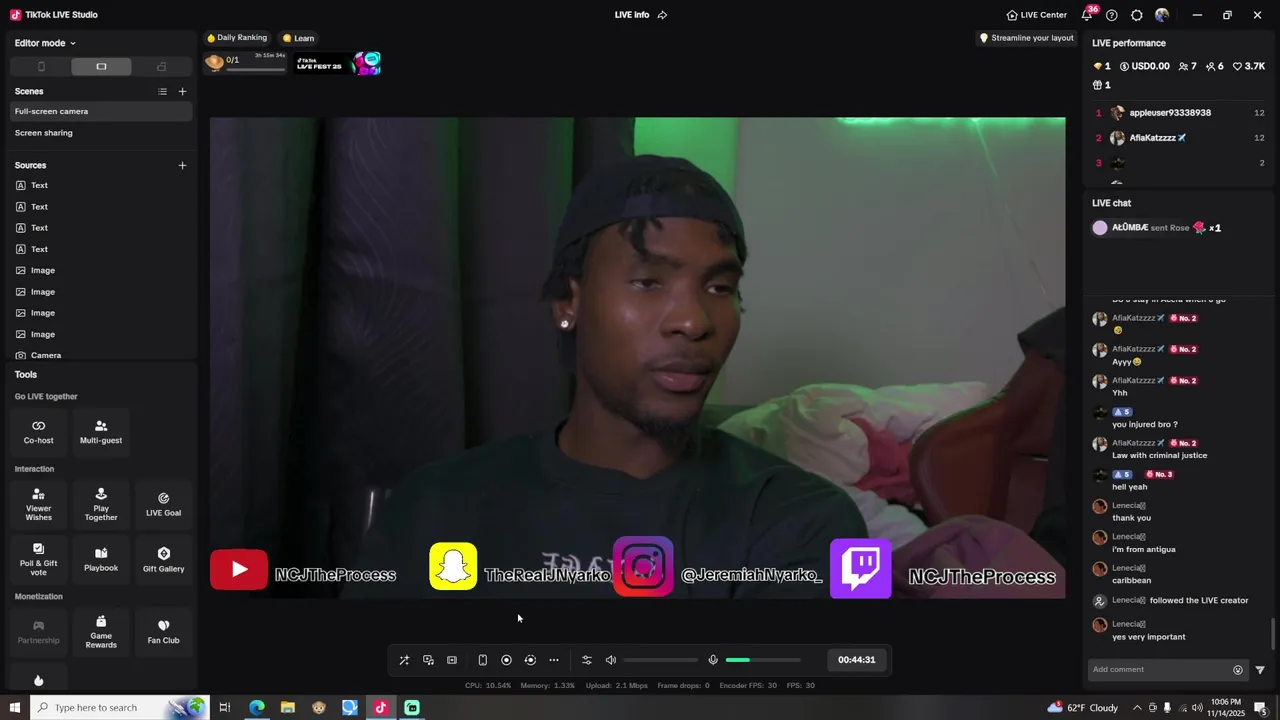
Task: Click the circular replay record icon
Action: click(x=530, y=660)
